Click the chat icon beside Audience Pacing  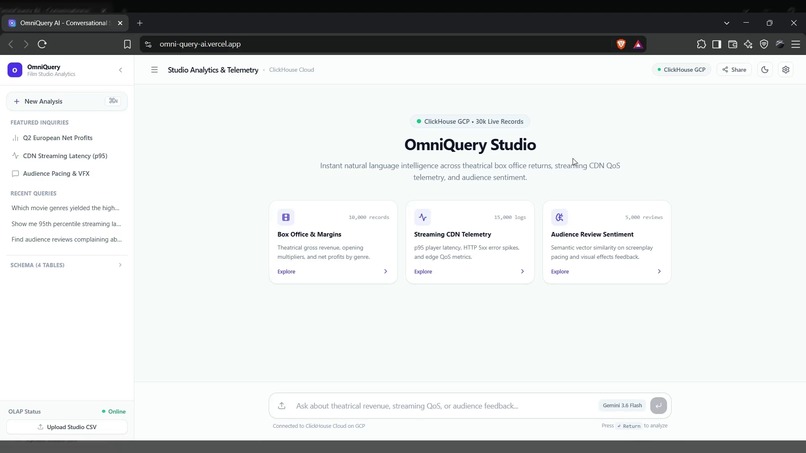(15, 173)
